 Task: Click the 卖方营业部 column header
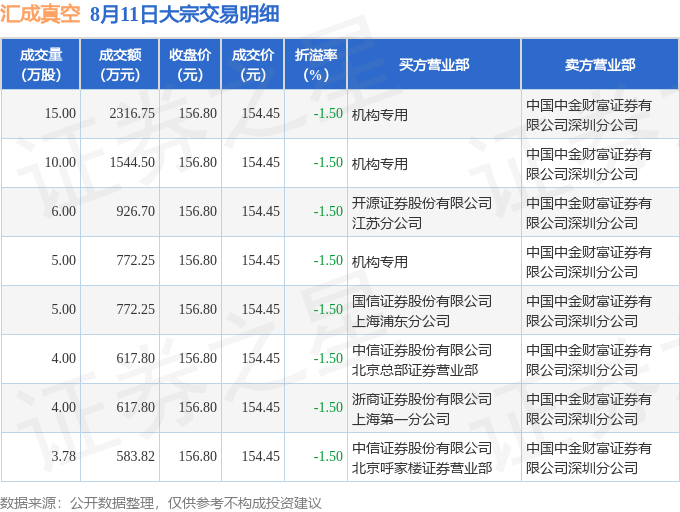pyautogui.click(x=600, y=64)
